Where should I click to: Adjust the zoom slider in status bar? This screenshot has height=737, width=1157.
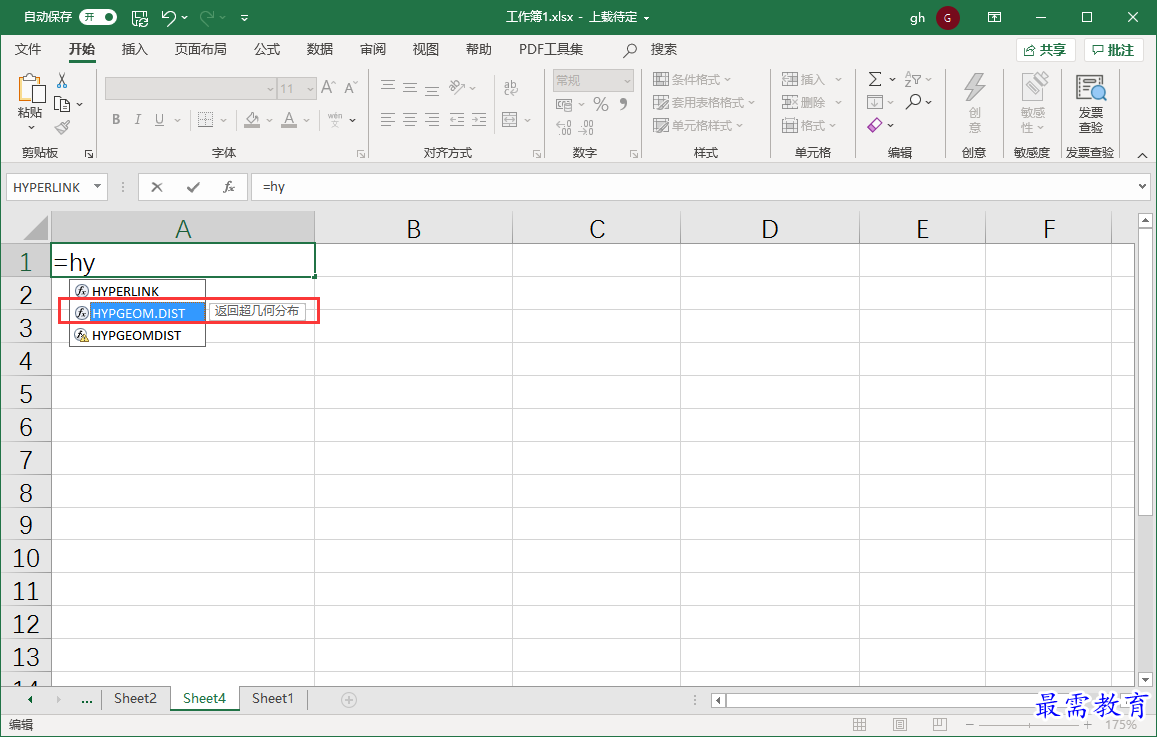click(x=1029, y=724)
